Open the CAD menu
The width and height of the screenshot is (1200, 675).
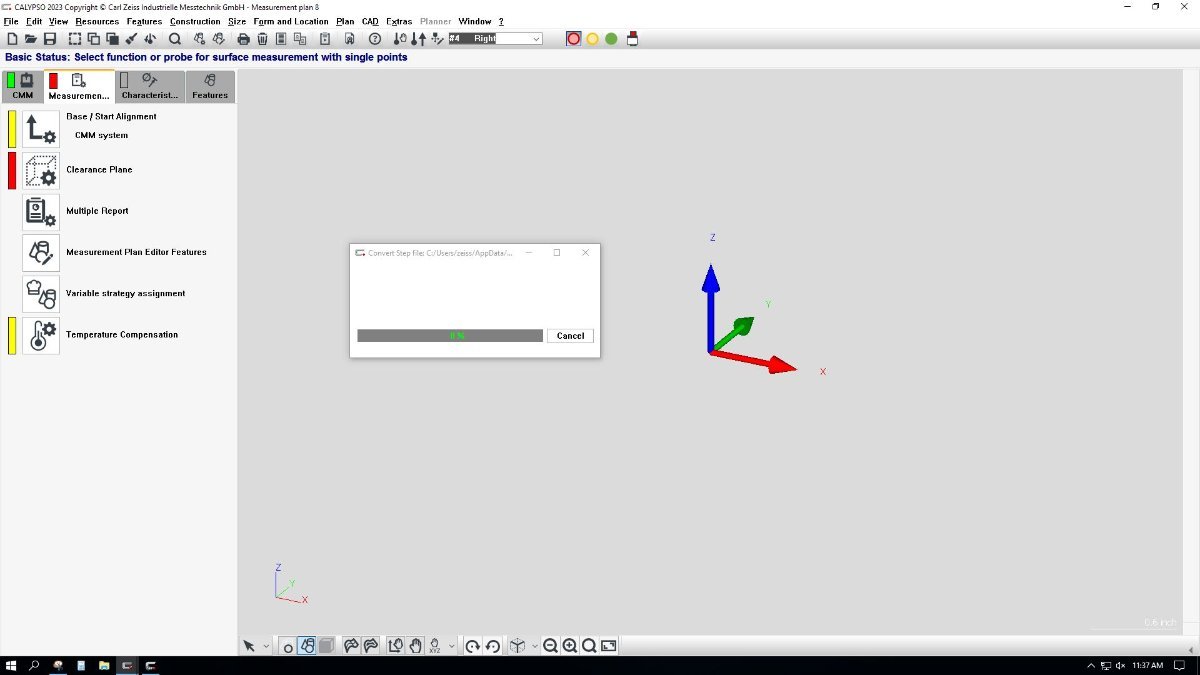coord(370,21)
